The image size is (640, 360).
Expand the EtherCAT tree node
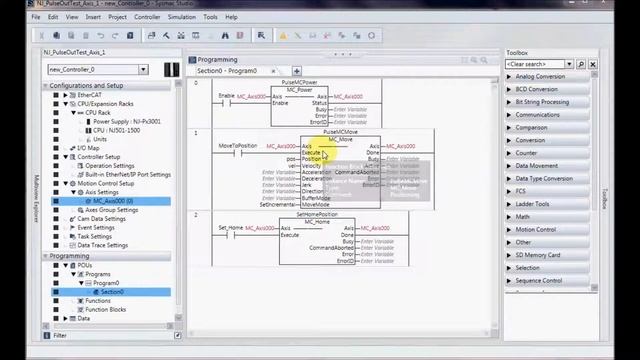pyautogui.click(x=65, y=95)
